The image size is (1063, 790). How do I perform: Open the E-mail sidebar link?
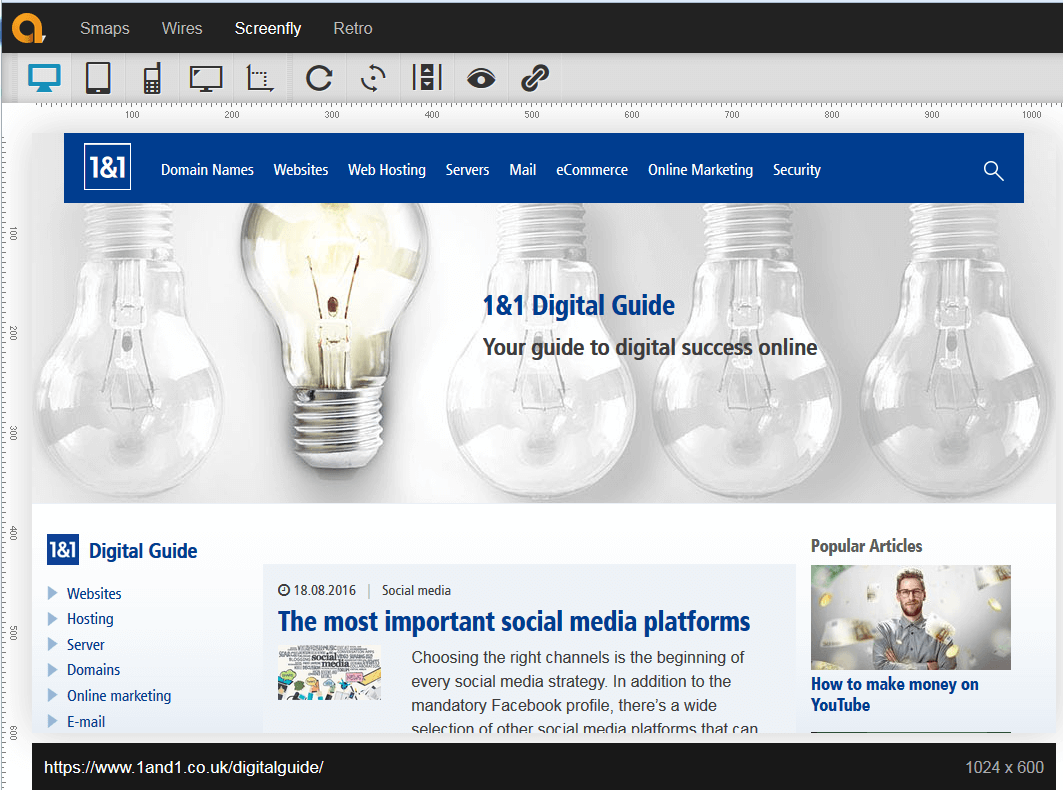tap(86, 722)
